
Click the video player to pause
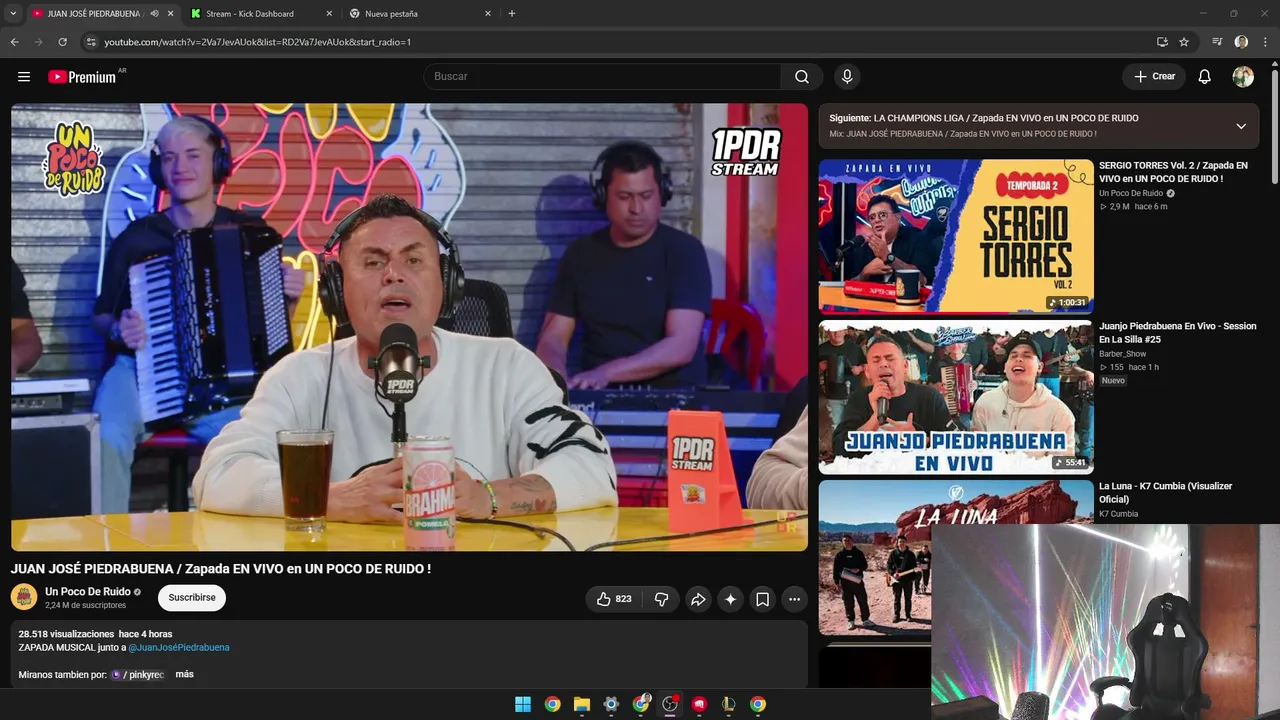(x=409, y=327)
